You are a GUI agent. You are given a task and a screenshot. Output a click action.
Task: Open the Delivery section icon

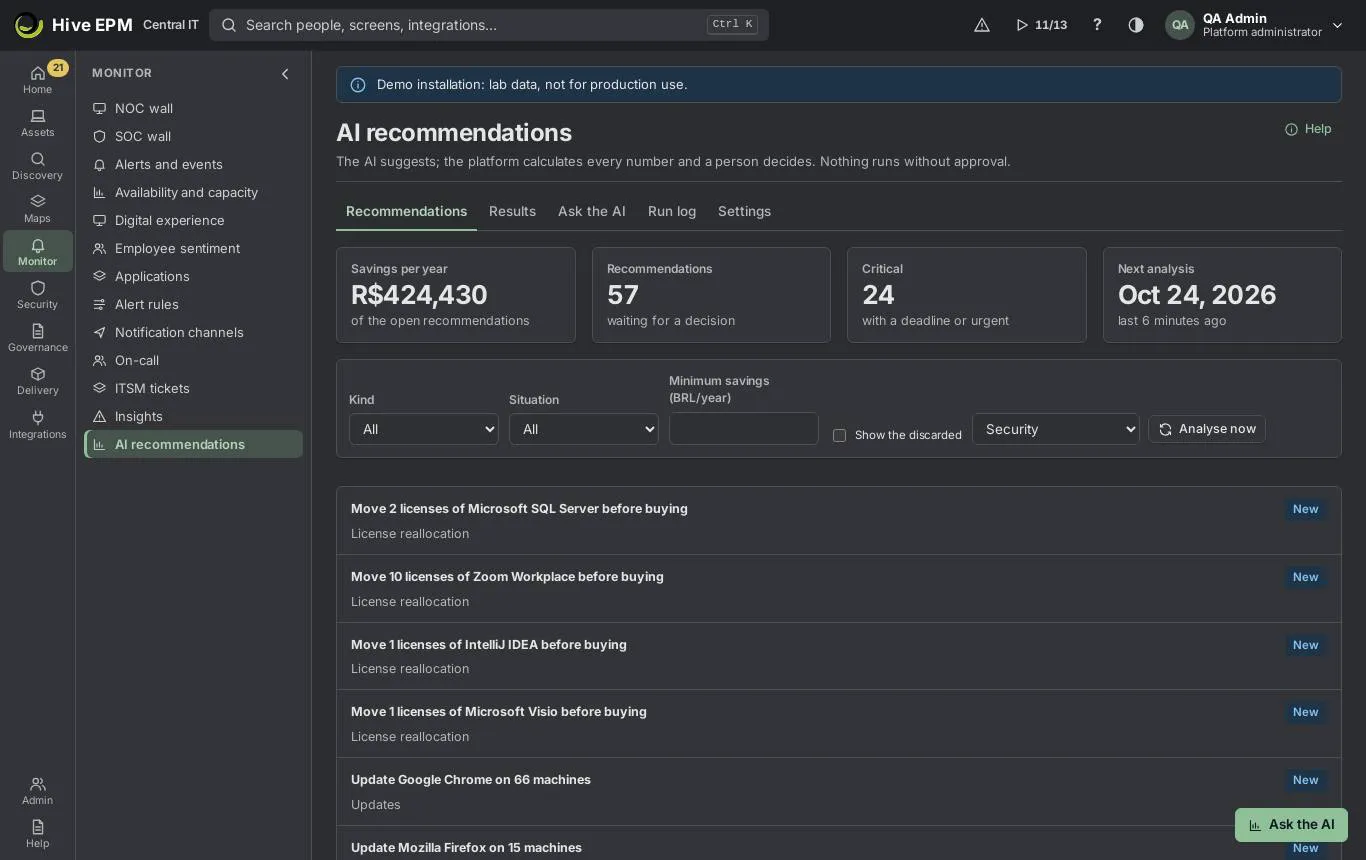(x=37, y=381)
